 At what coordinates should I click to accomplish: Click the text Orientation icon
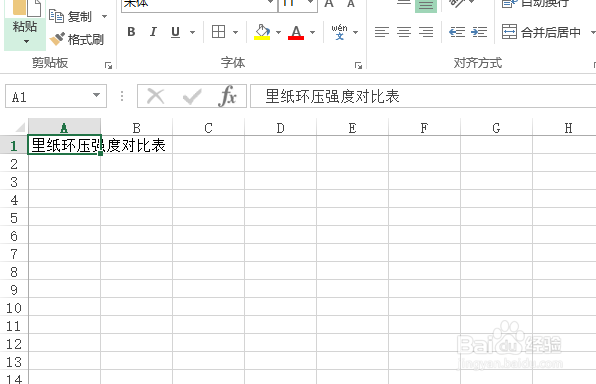coord(456,4)
